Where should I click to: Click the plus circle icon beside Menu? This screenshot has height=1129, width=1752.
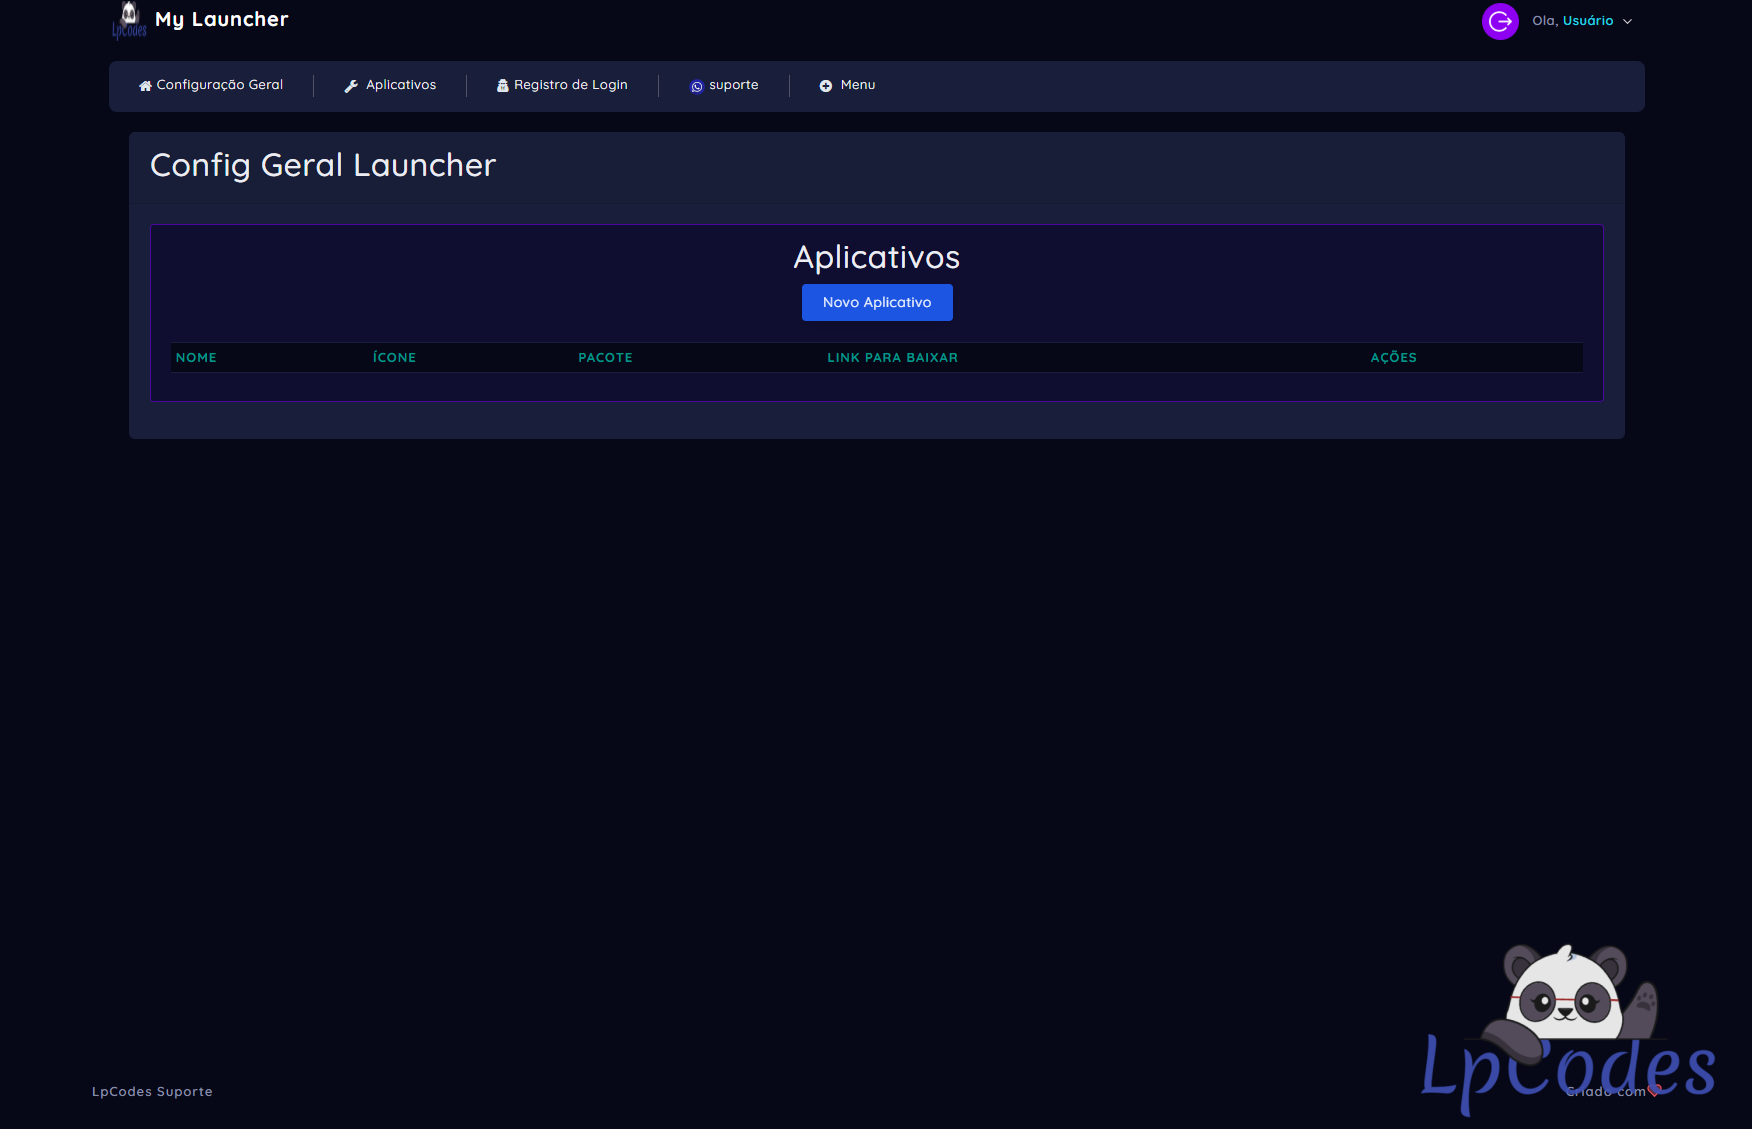click(x=826, y=86)
